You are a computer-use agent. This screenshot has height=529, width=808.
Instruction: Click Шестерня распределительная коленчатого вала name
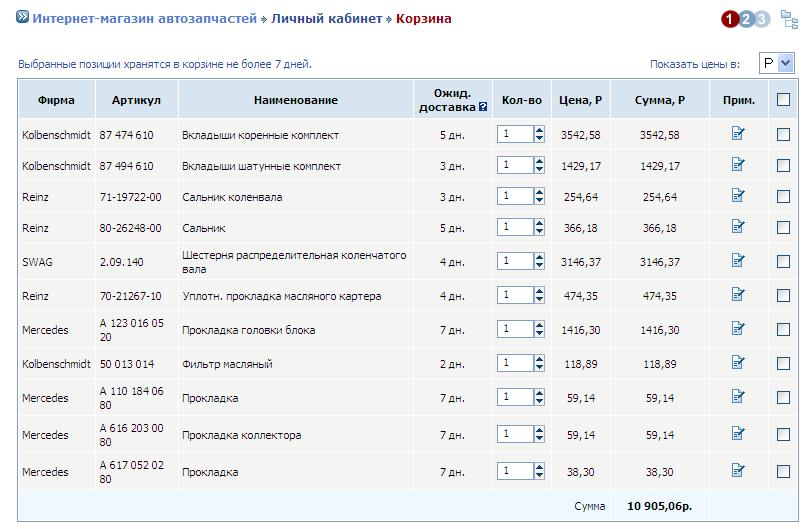(x=294, y=262)
